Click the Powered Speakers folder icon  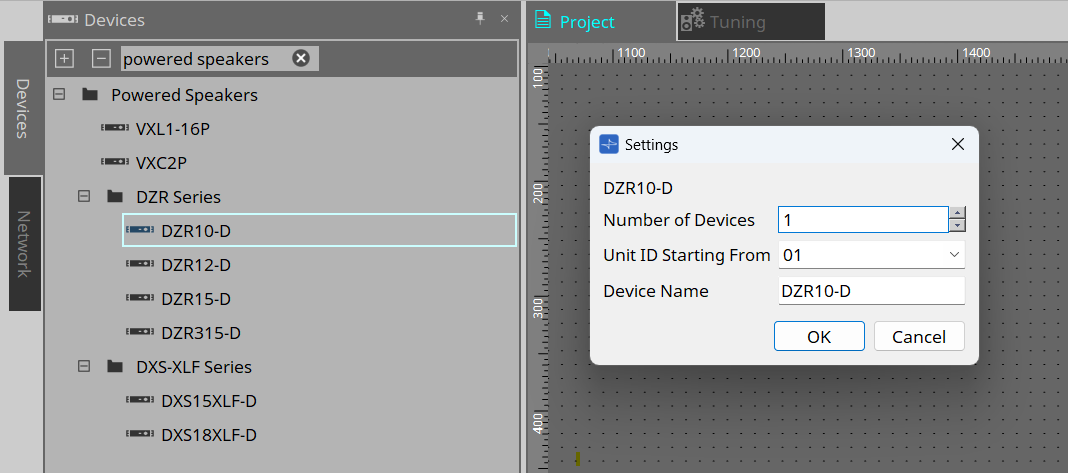pyautogui.click(x=90, y=94)
